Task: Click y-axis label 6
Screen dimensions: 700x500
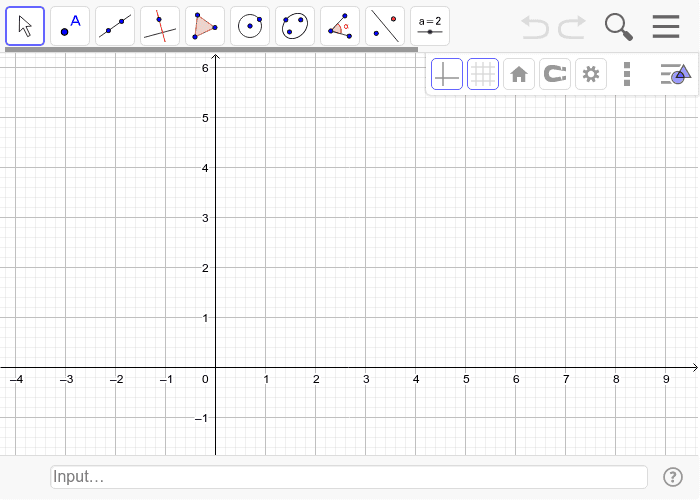Action: pyautogui.click(x=205, y=68)
